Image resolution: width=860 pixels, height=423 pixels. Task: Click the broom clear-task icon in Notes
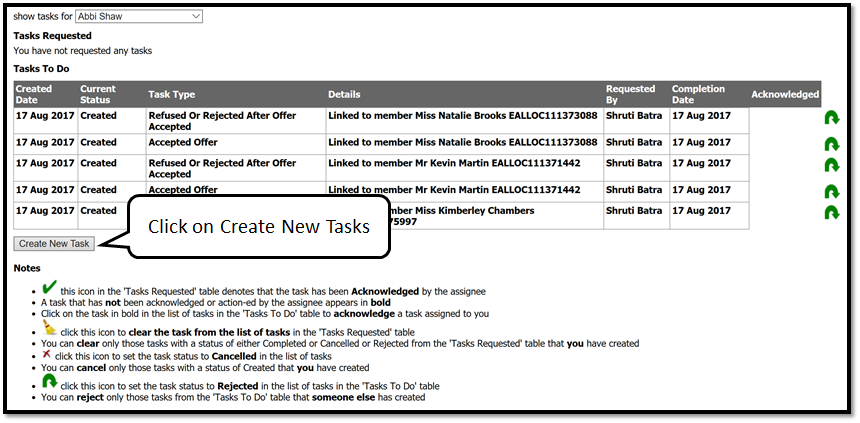click(49, 328)
